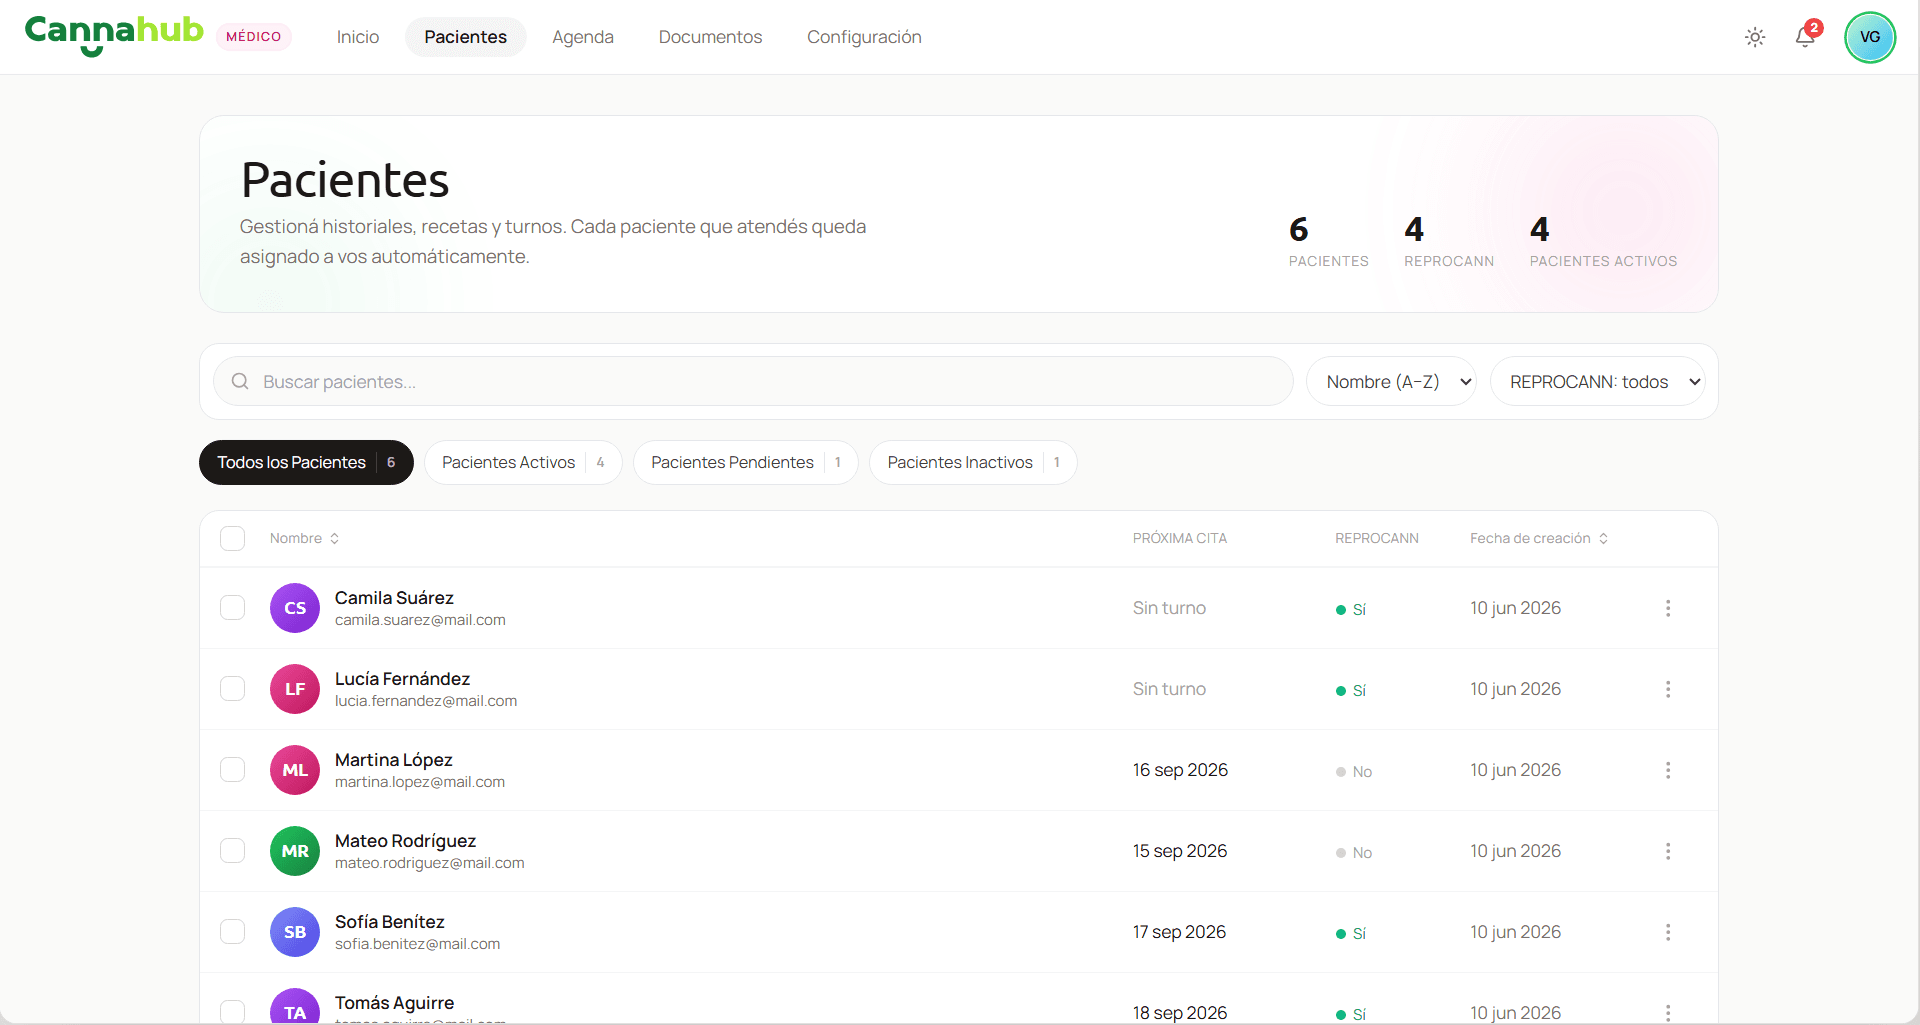Click the CS avatar of Camila Suárez
This screenshot has height=1025, width=1920.
tap(295, 608)
